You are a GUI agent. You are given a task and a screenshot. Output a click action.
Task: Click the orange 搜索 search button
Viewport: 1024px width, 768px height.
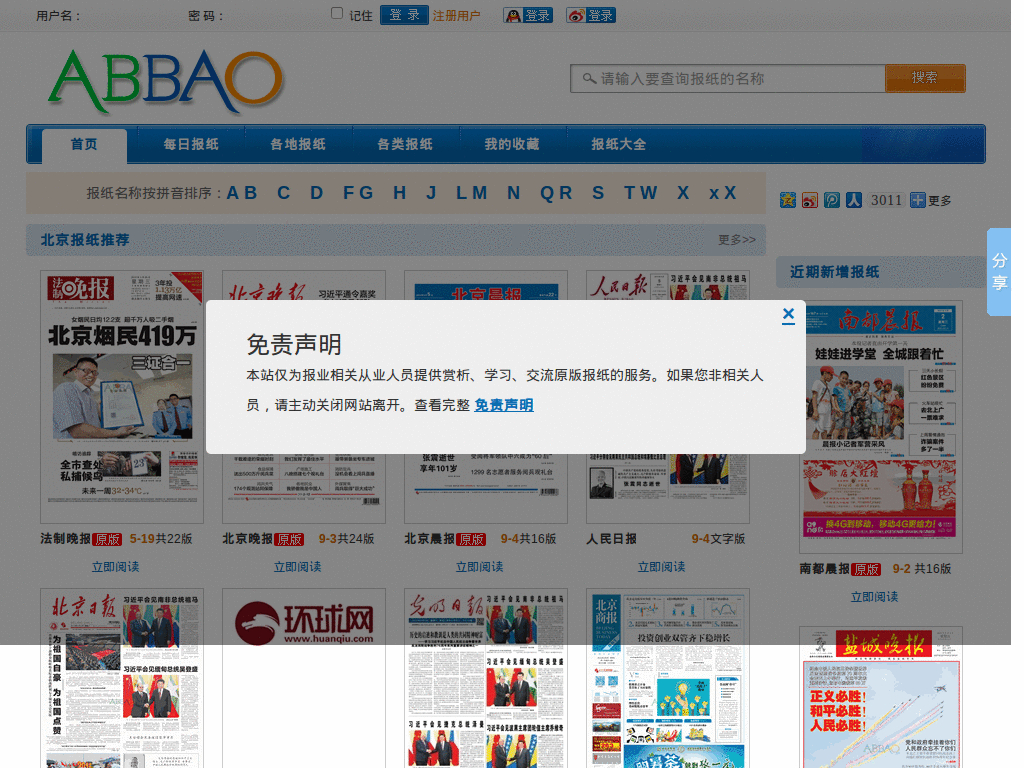point(925,78)
